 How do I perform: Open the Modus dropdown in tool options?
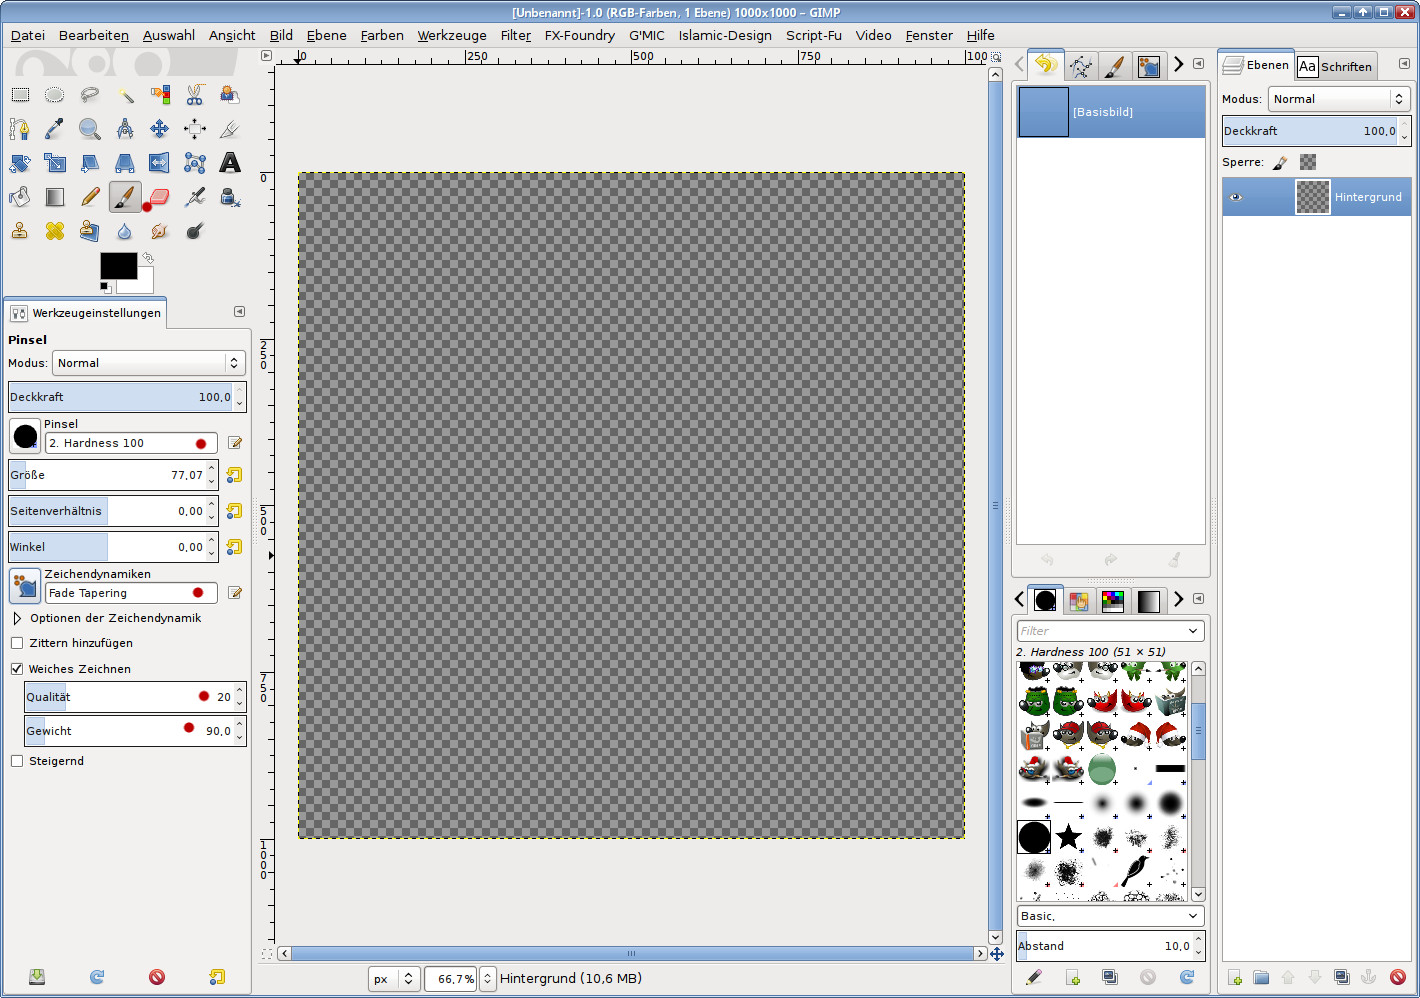148,363
